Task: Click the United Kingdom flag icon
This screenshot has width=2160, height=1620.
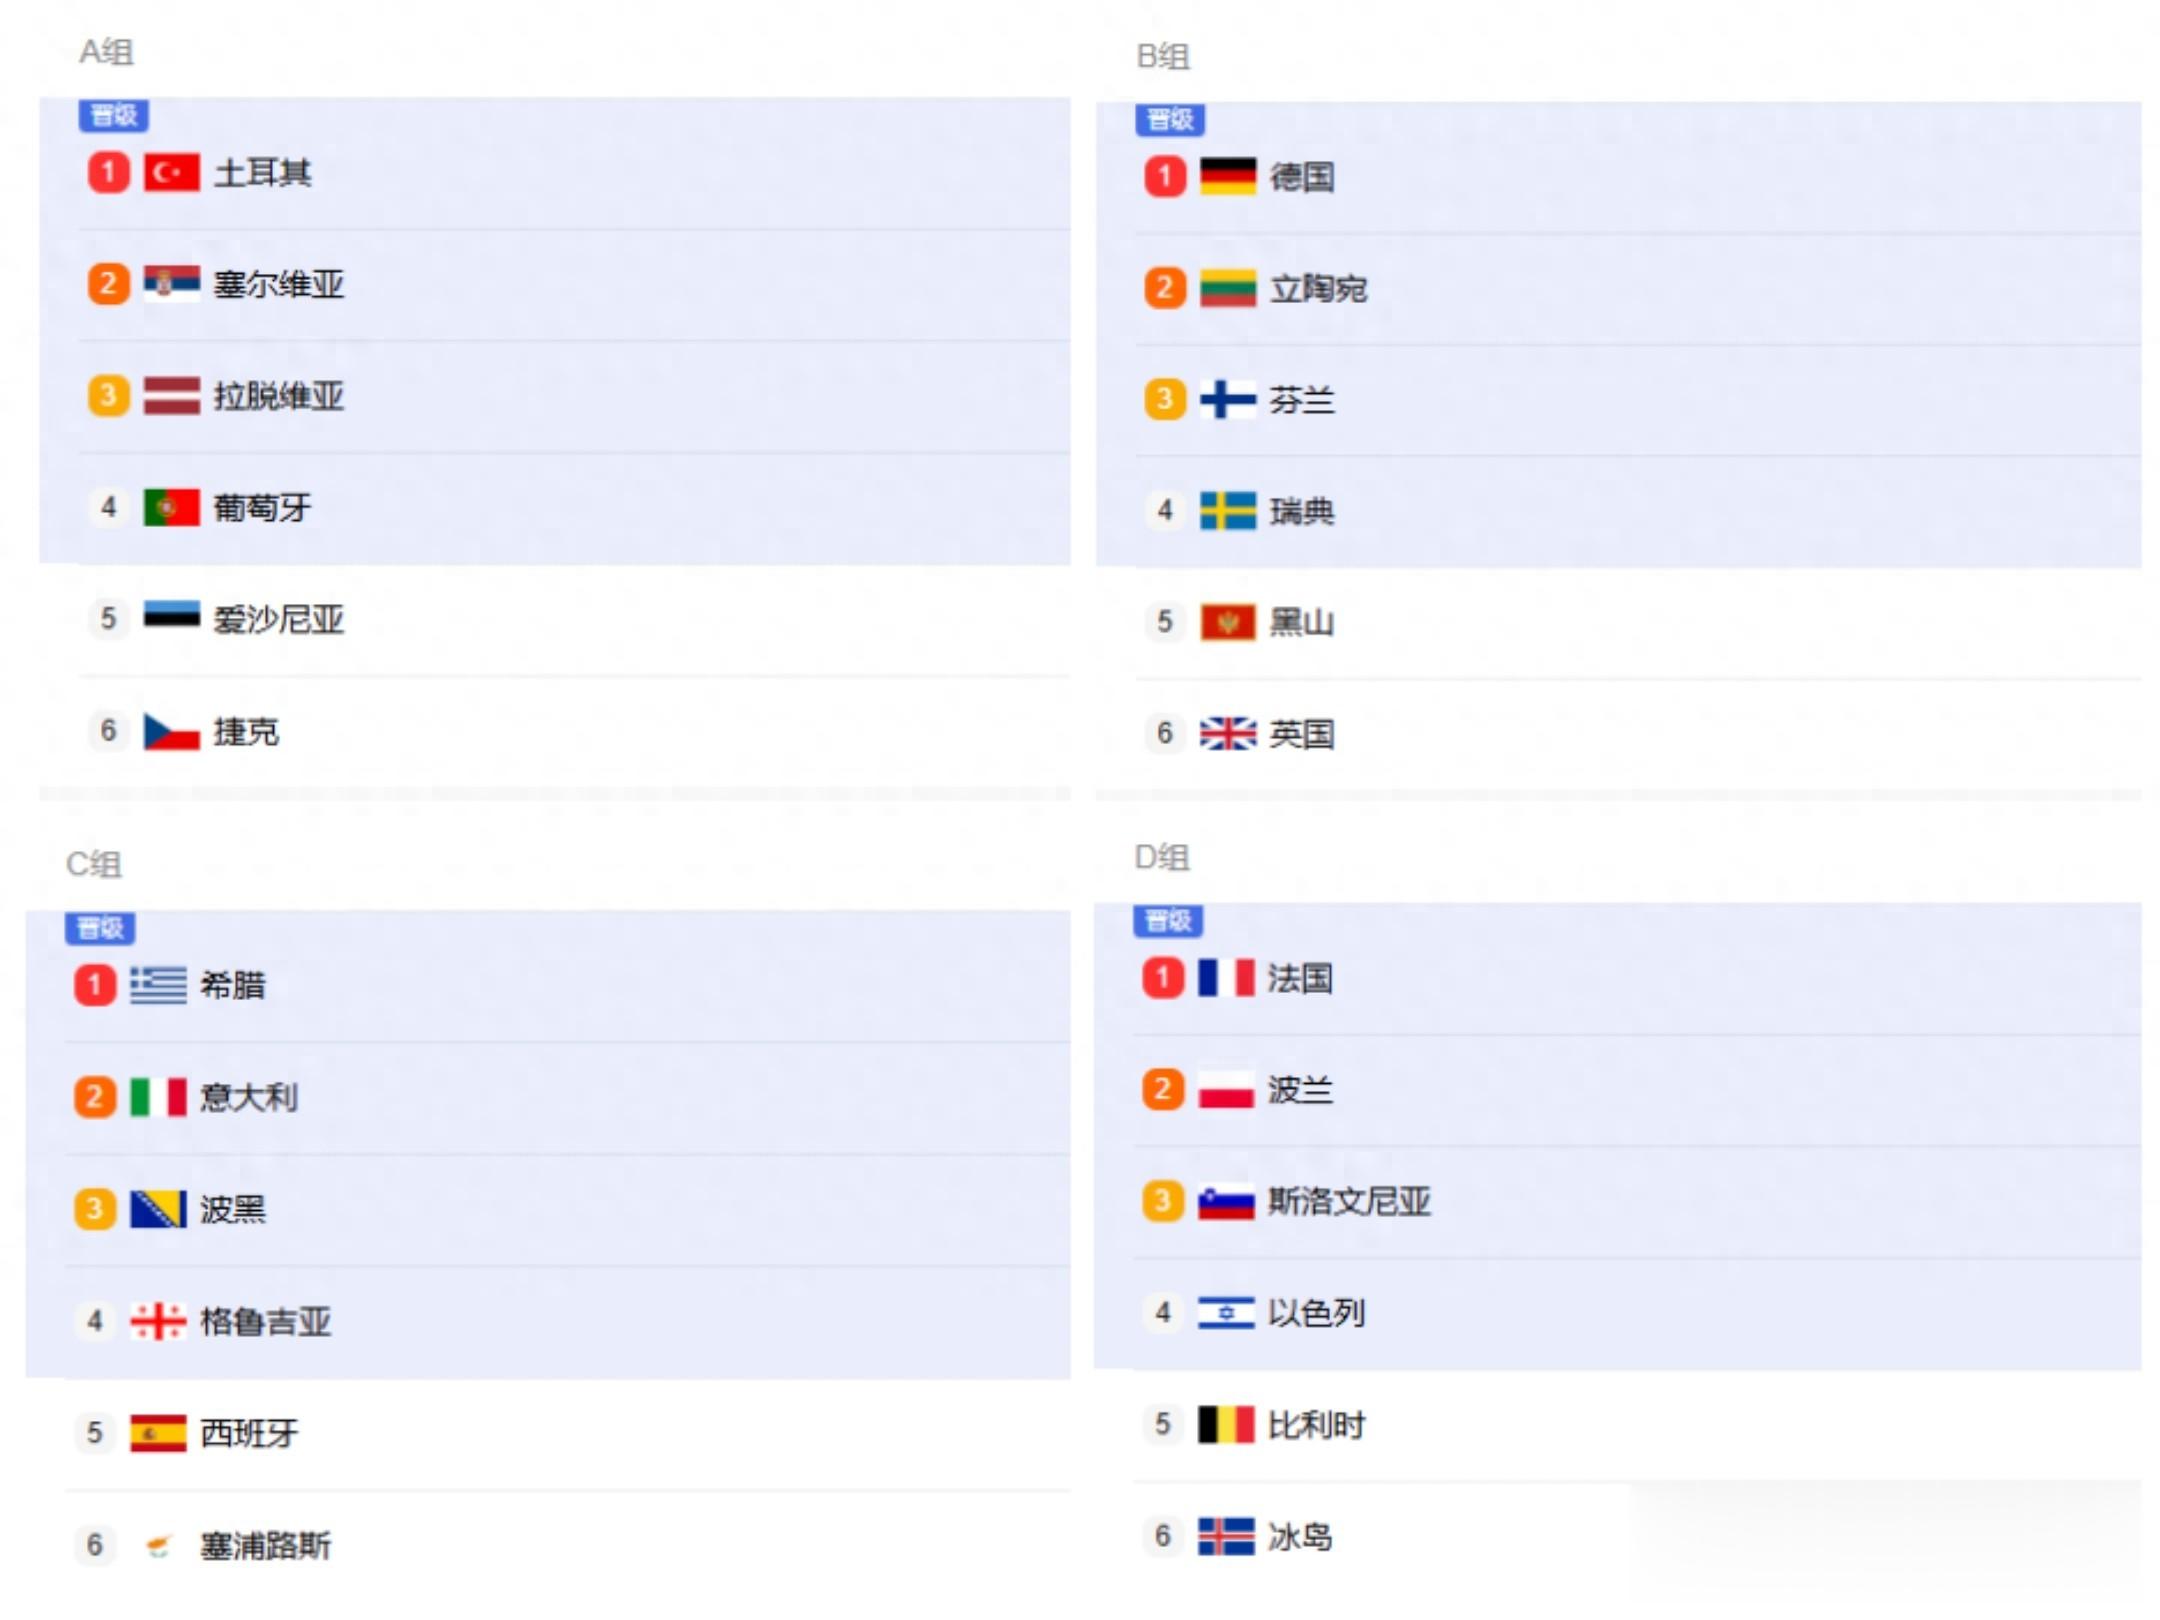Action: [x=1227, y=733]
